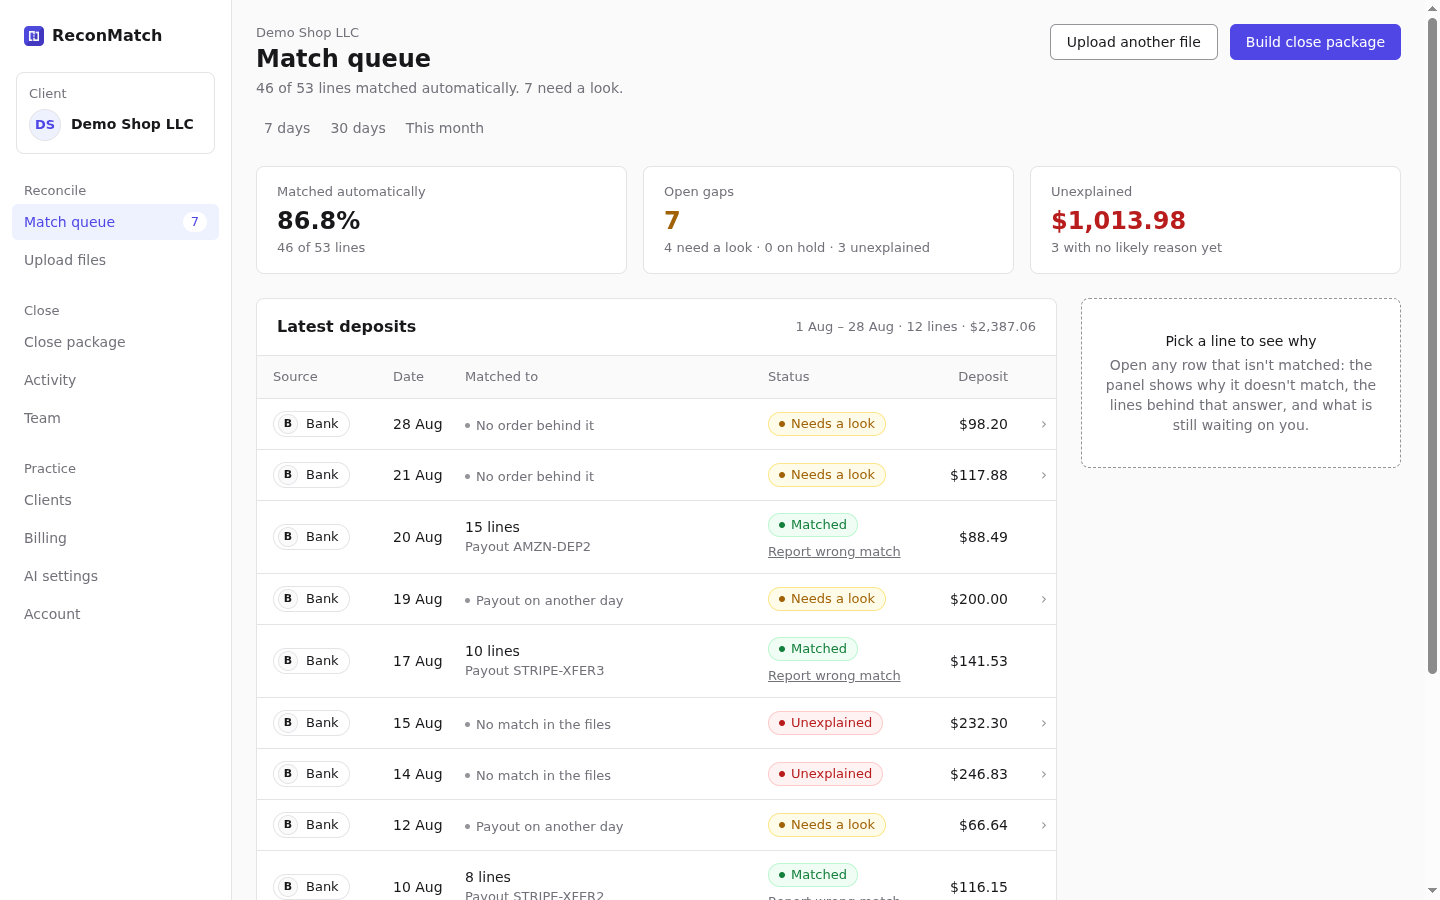This screenshot has height=900, width=1440.
Task: Select the 30 days filter
Action: [x=358, y=128]
